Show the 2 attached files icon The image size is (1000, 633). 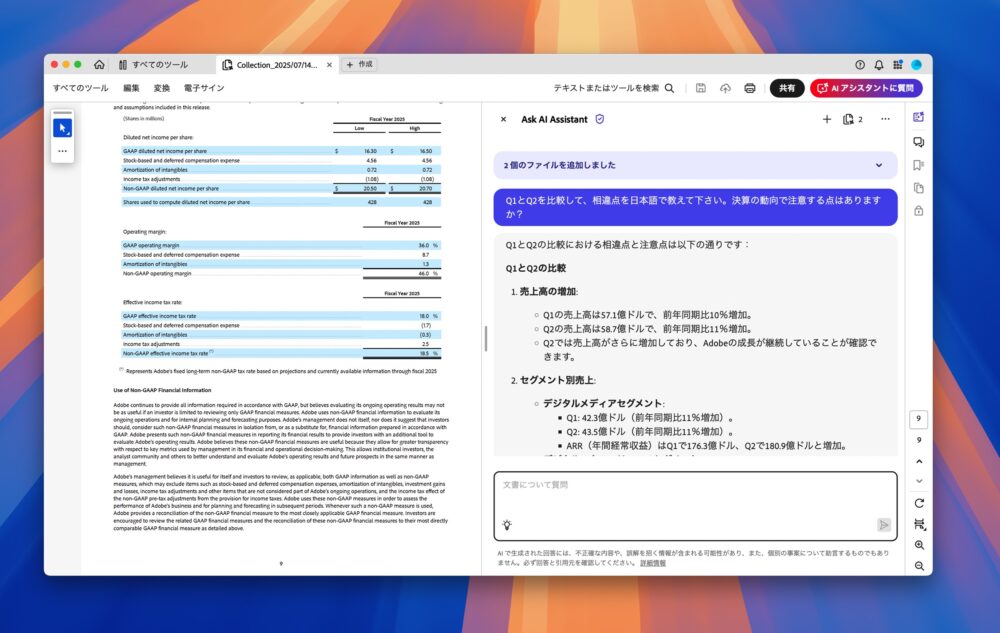pos(853,119)
